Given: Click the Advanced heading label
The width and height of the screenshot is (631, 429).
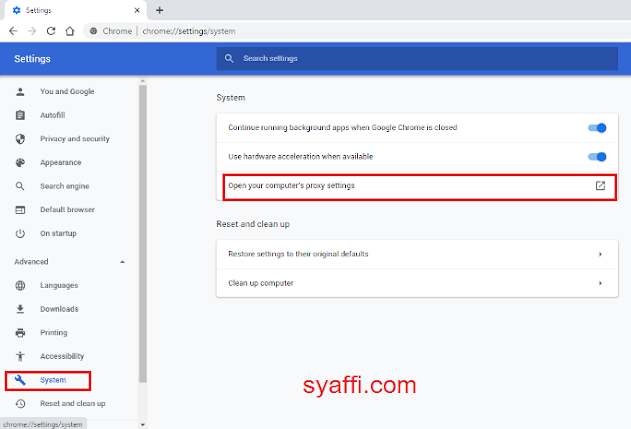Looking at the screenshot, I should [31, 262].
